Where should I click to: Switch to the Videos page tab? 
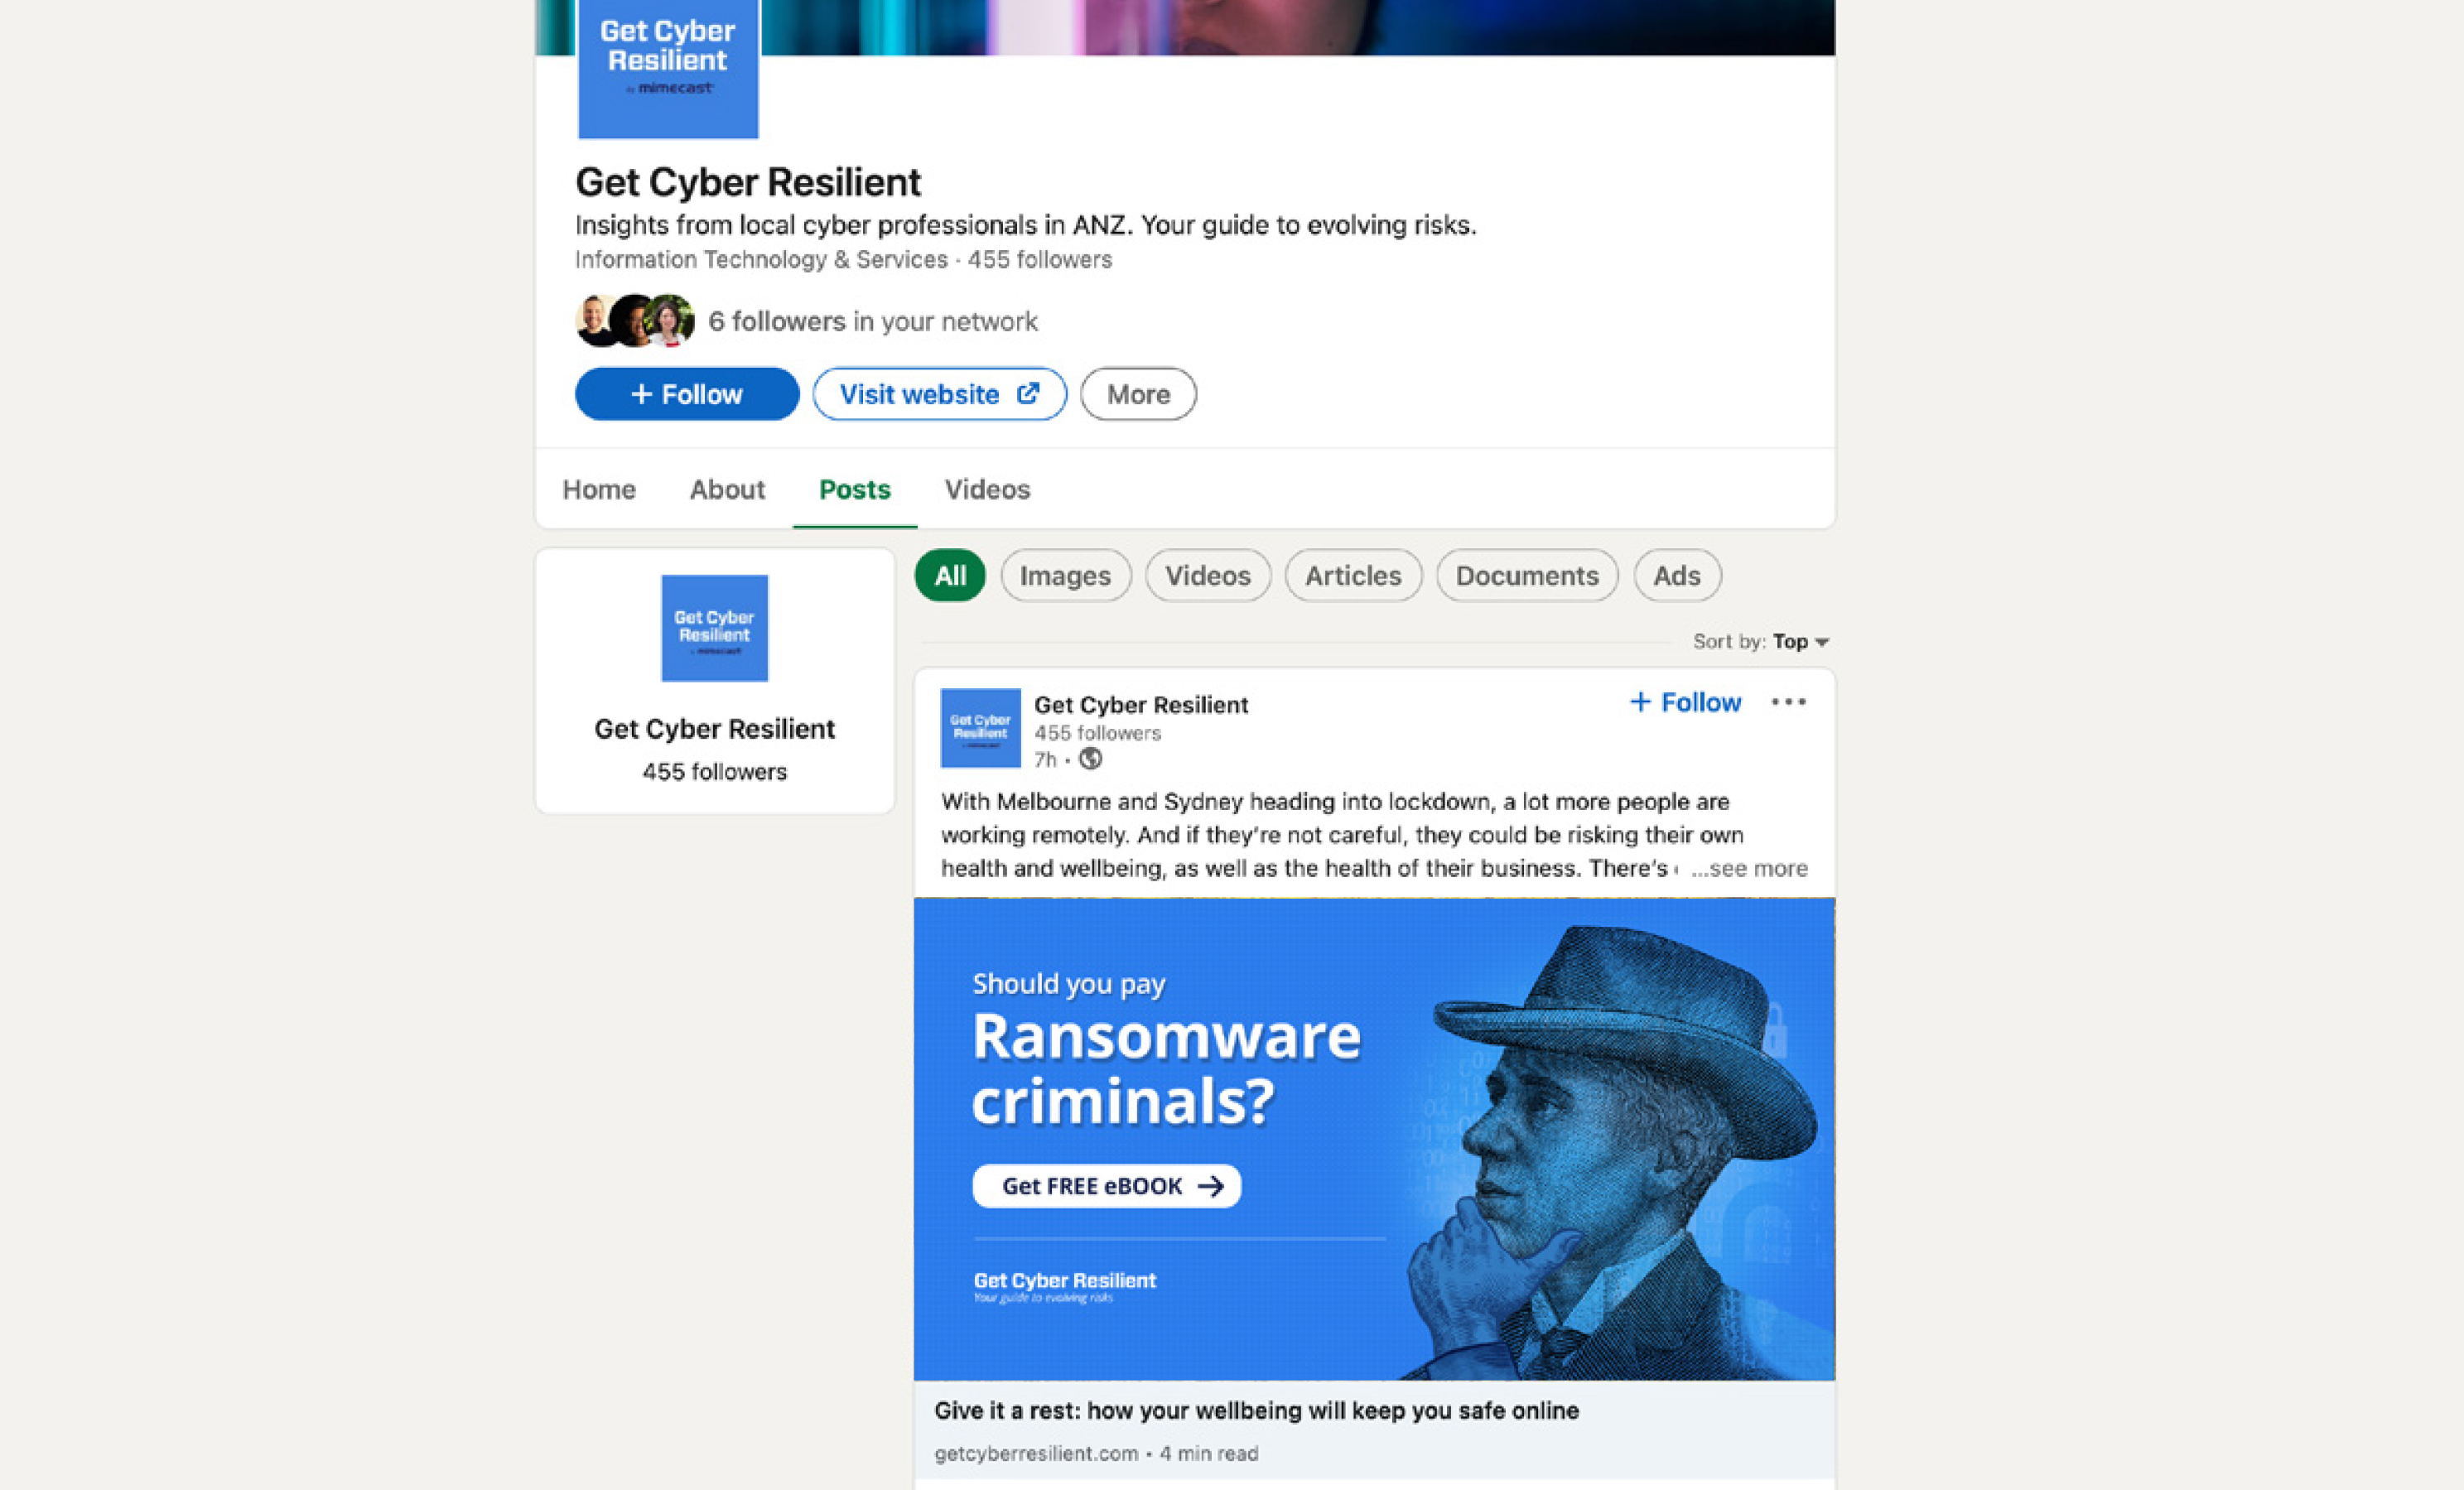pyautogui.click(x=987, y=489)
